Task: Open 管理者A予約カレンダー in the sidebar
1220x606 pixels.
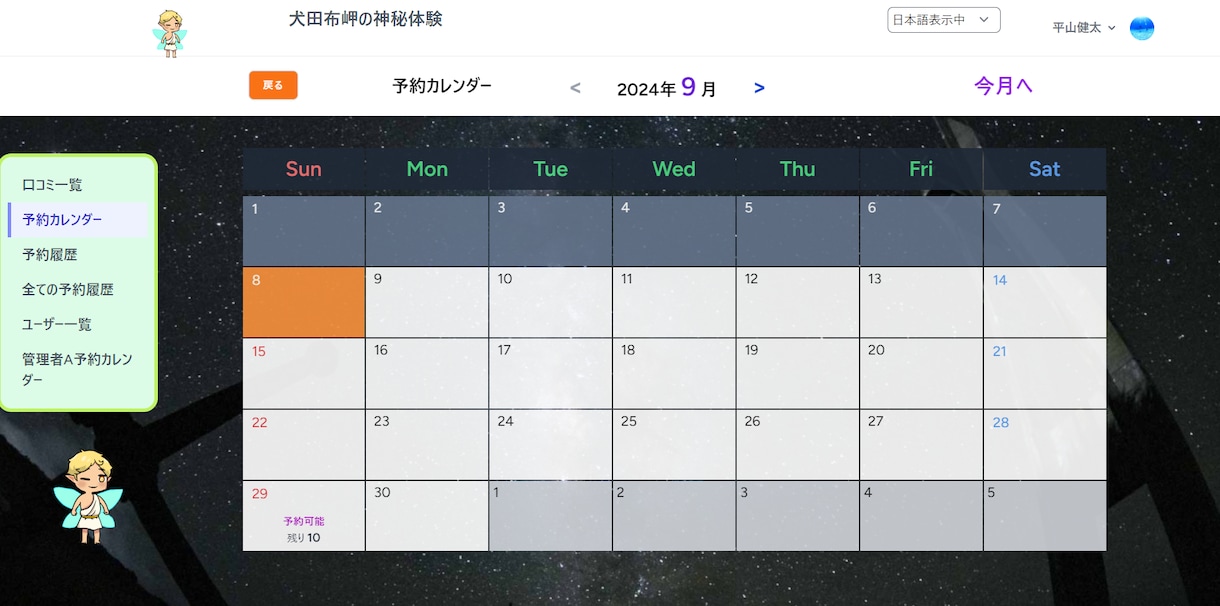Action: click(78, 369)
